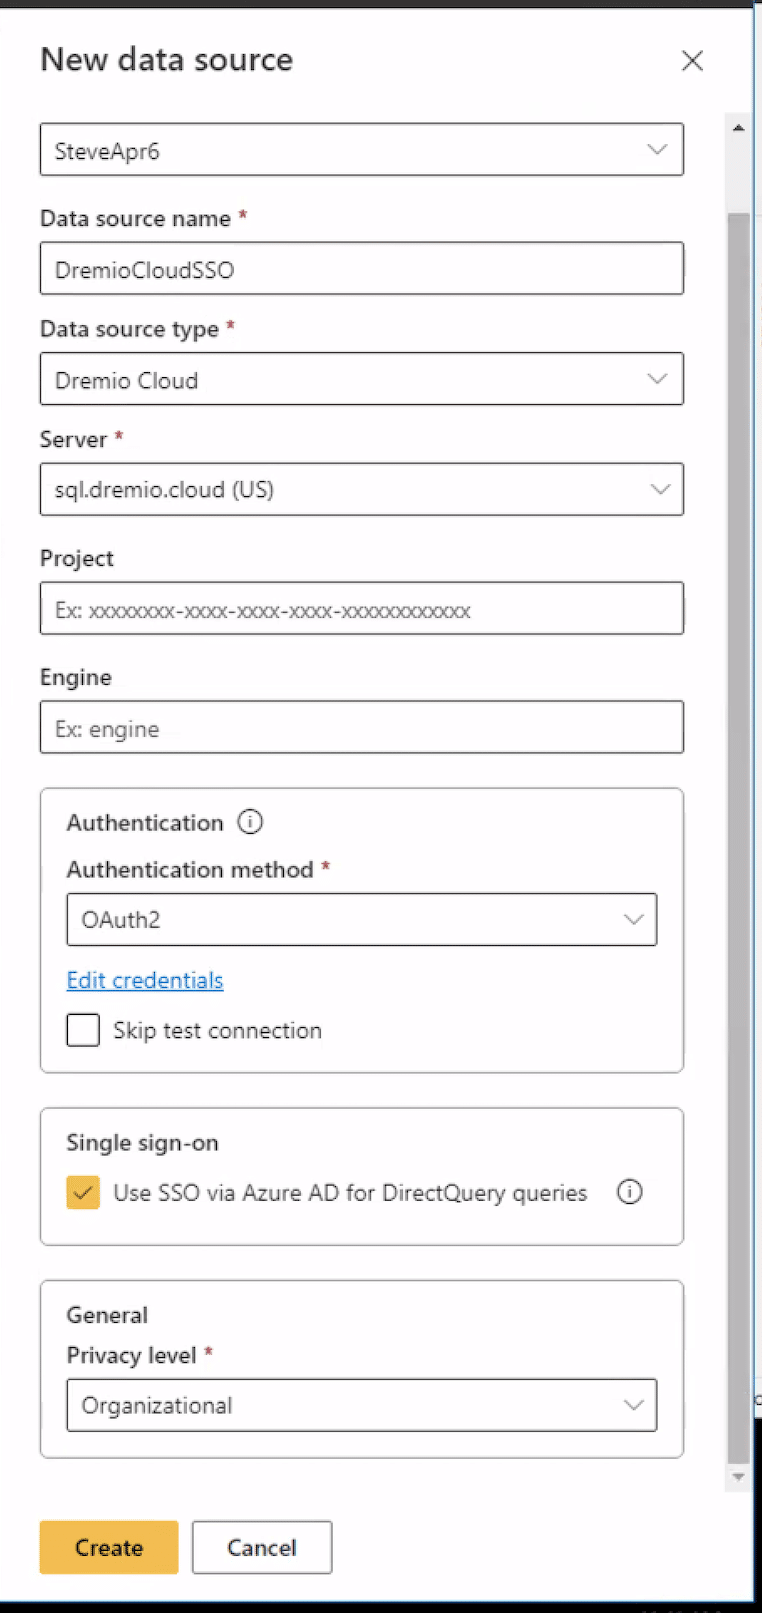Image resolution: width=762 pixels, height=1613 pixels.
Task: Disable SSO via Azure AD for DirectQuery queries
Action: point(82,1192)
